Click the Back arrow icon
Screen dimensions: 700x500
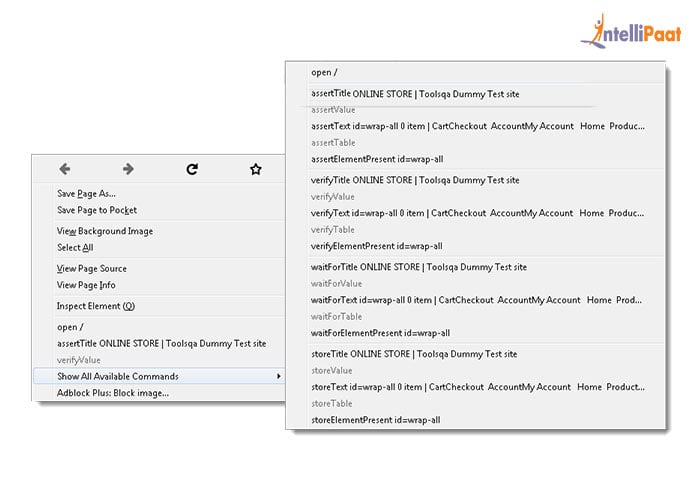point(65,169)
